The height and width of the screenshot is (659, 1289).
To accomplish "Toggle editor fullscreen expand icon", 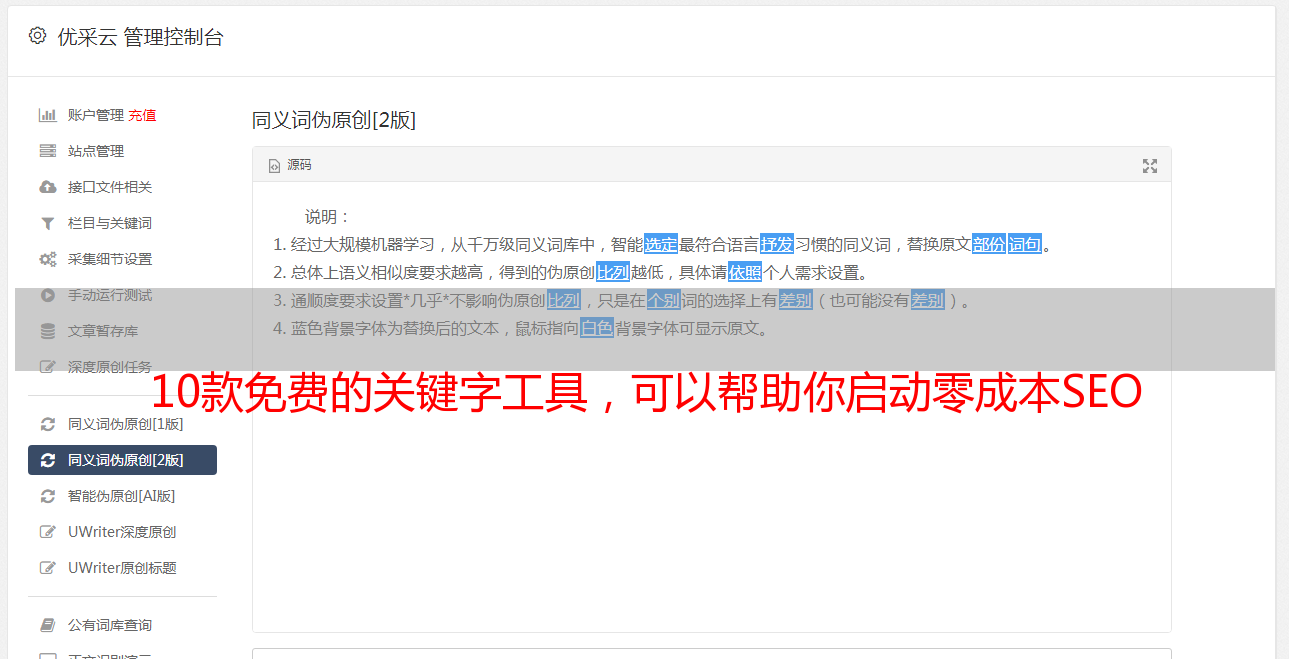I will click(1150, 166).
